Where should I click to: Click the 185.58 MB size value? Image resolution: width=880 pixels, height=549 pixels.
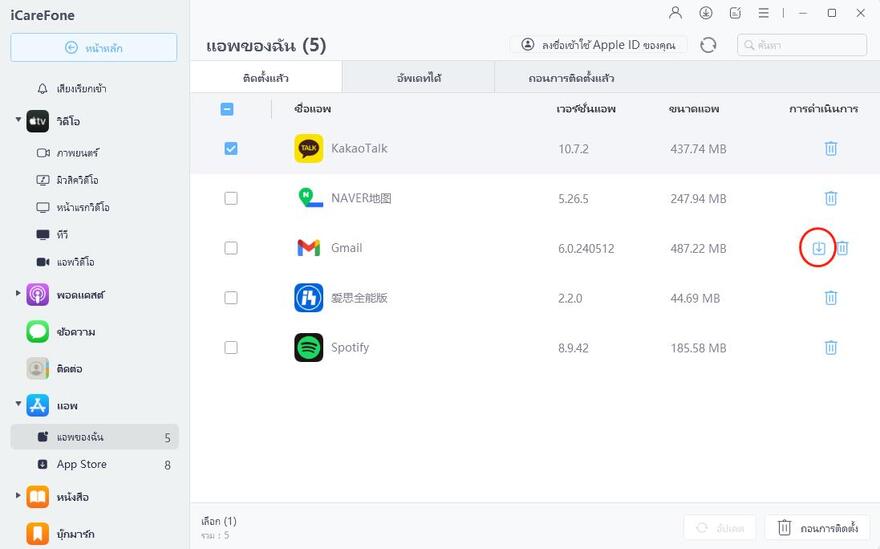pos(698,348)
